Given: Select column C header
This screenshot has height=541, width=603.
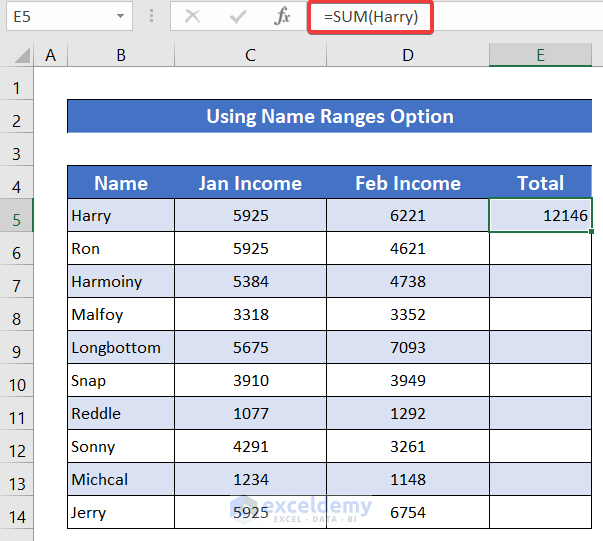Looking at the screenshot, I should pyautogui.click(x=249, y=56).
